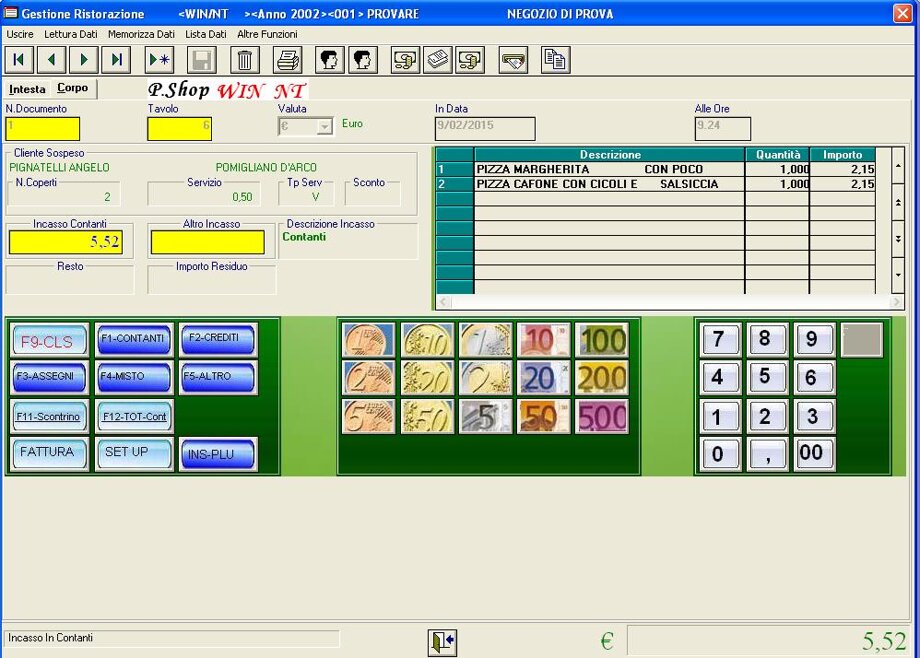
Task: Pick the 2 euro coin image
Action: coord(485,378)
